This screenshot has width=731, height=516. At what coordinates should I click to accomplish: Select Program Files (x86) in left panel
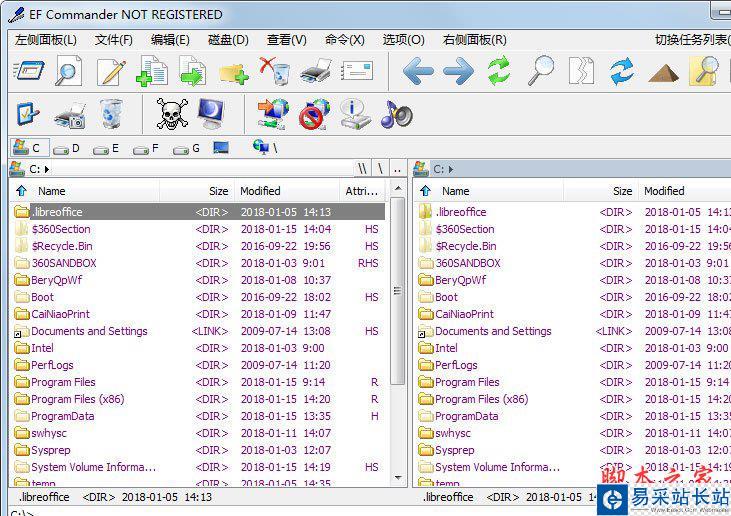pyautogui.click(x=198, y=399)
